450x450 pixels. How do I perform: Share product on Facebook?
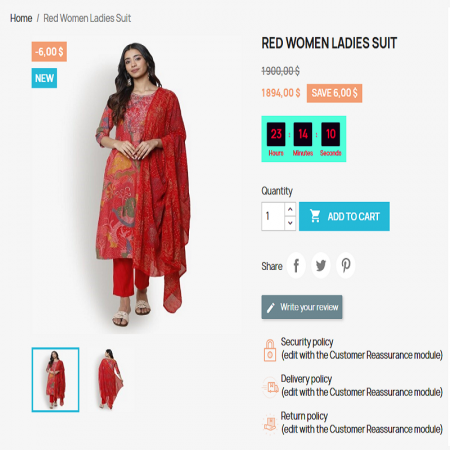pyautogui.click(x=296, y=266)
